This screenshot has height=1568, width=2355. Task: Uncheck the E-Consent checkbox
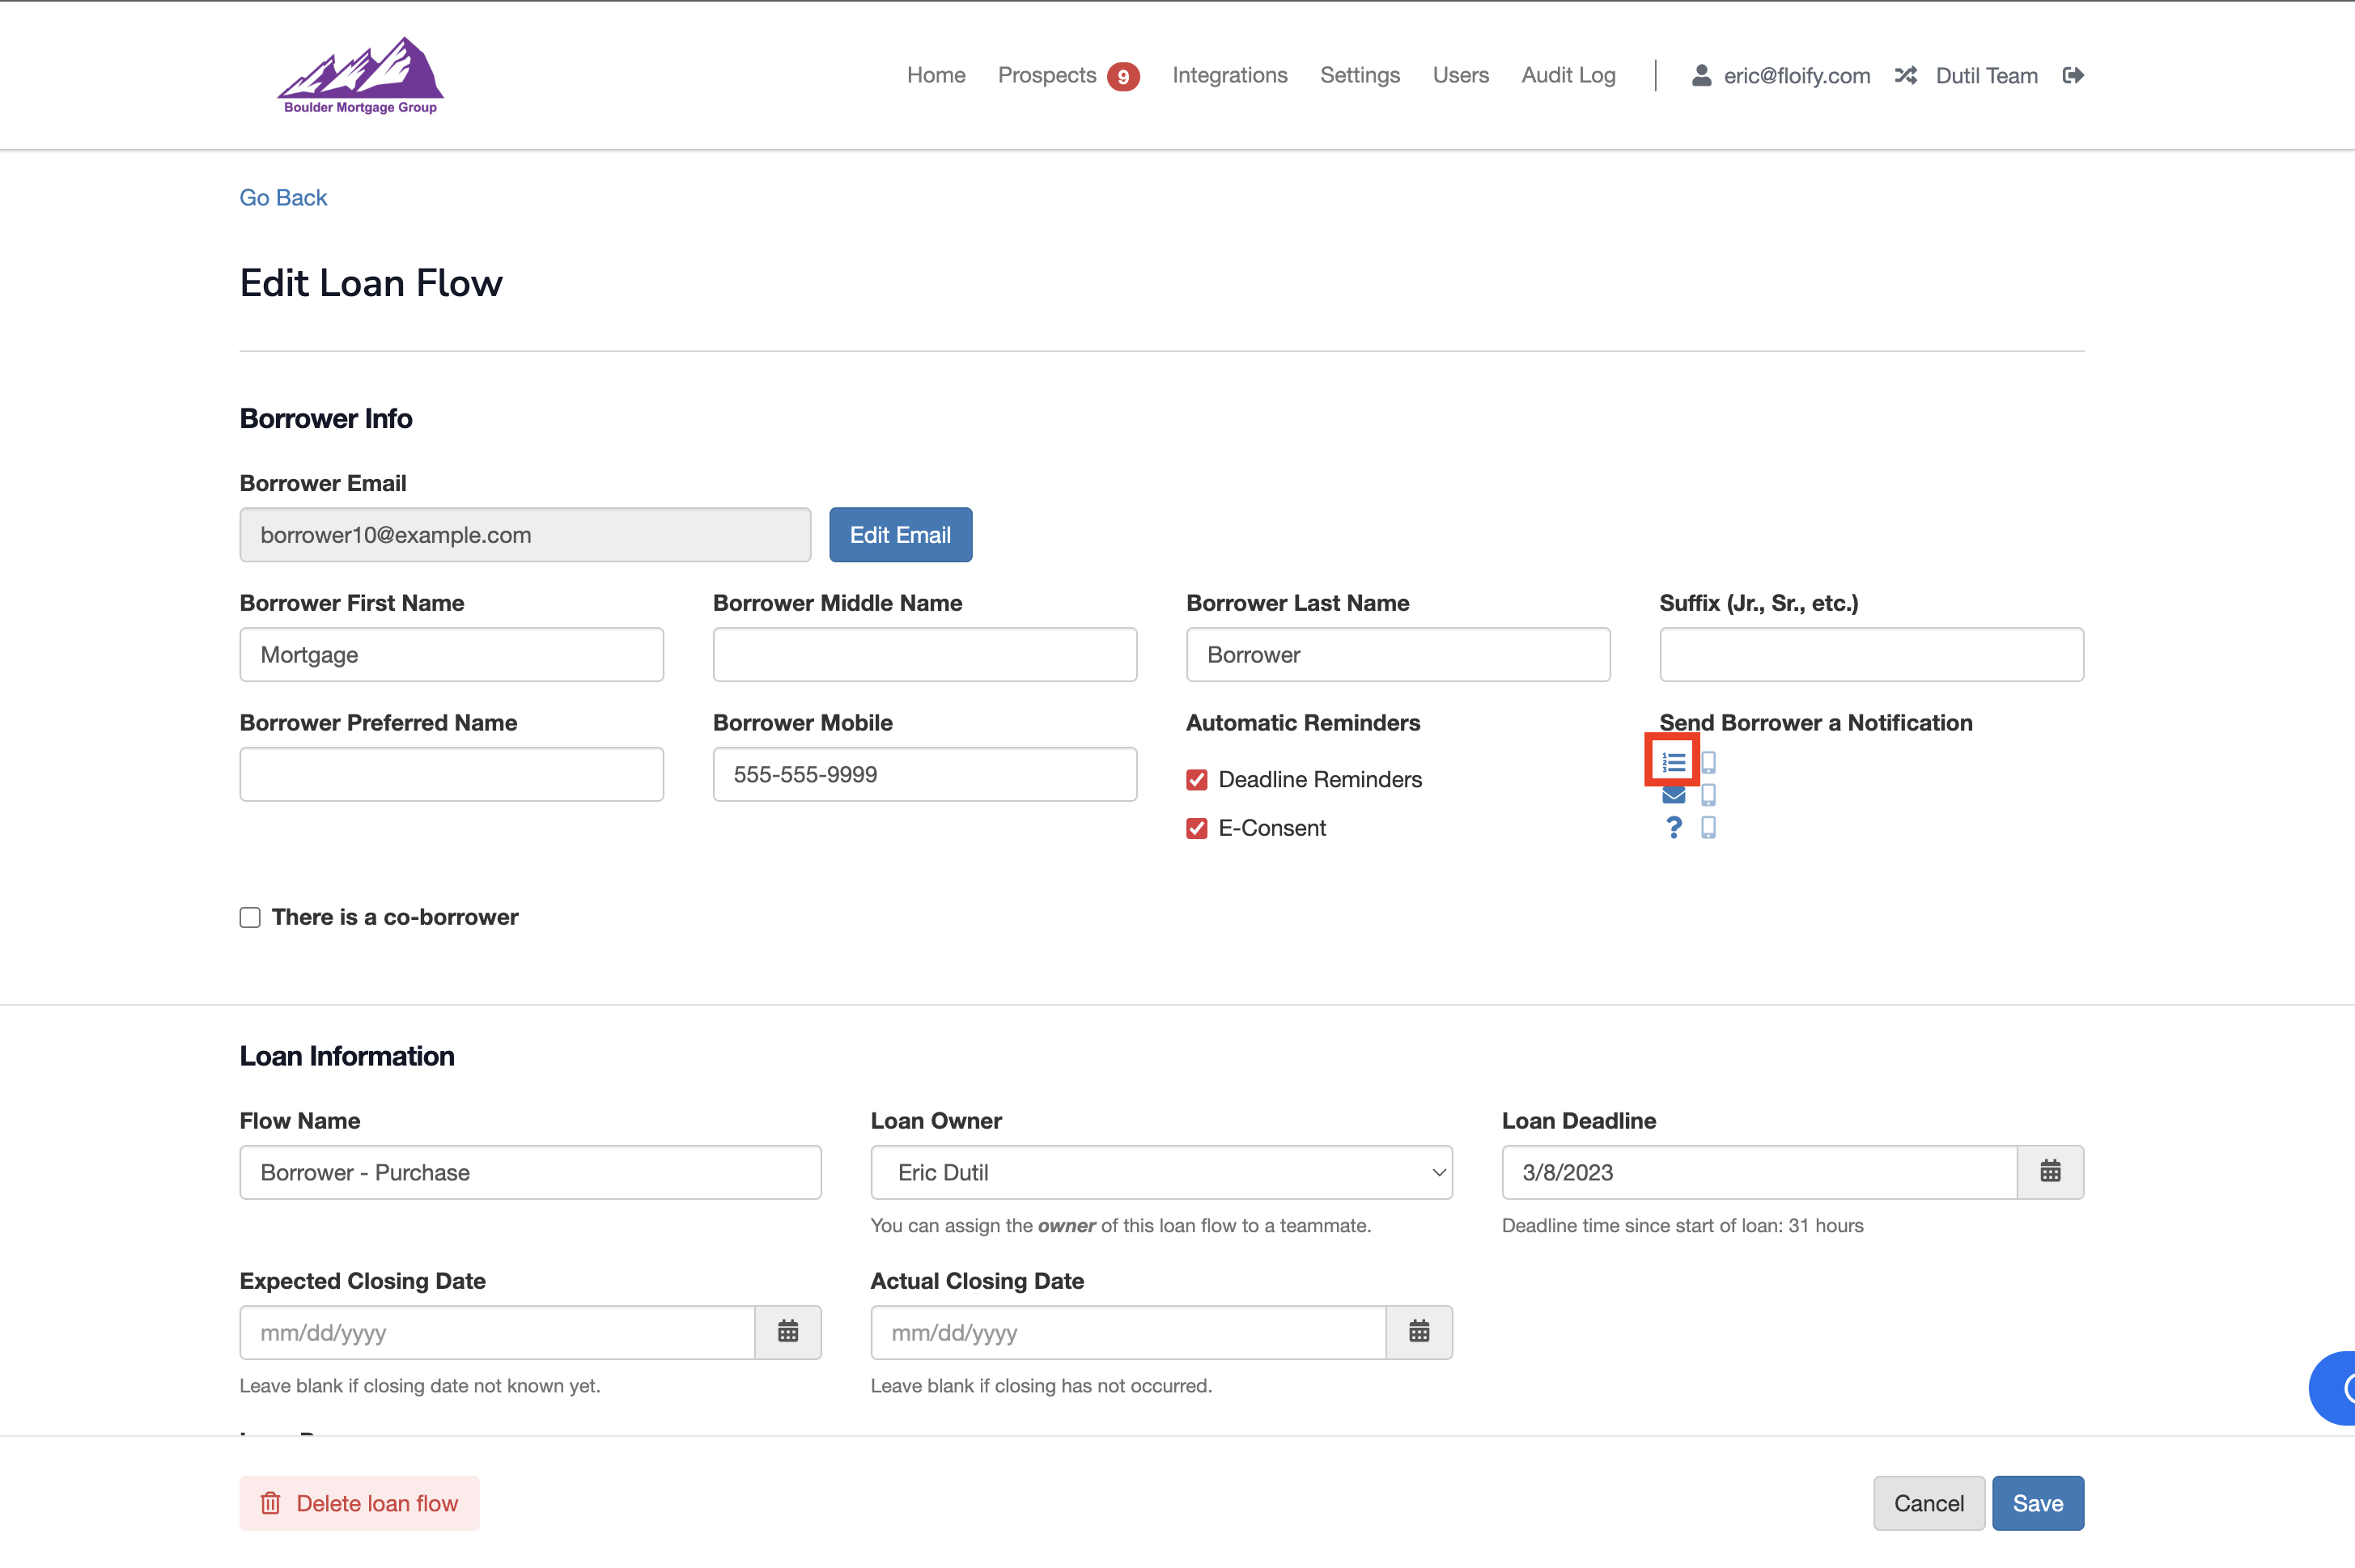(x=1196, y=828)
